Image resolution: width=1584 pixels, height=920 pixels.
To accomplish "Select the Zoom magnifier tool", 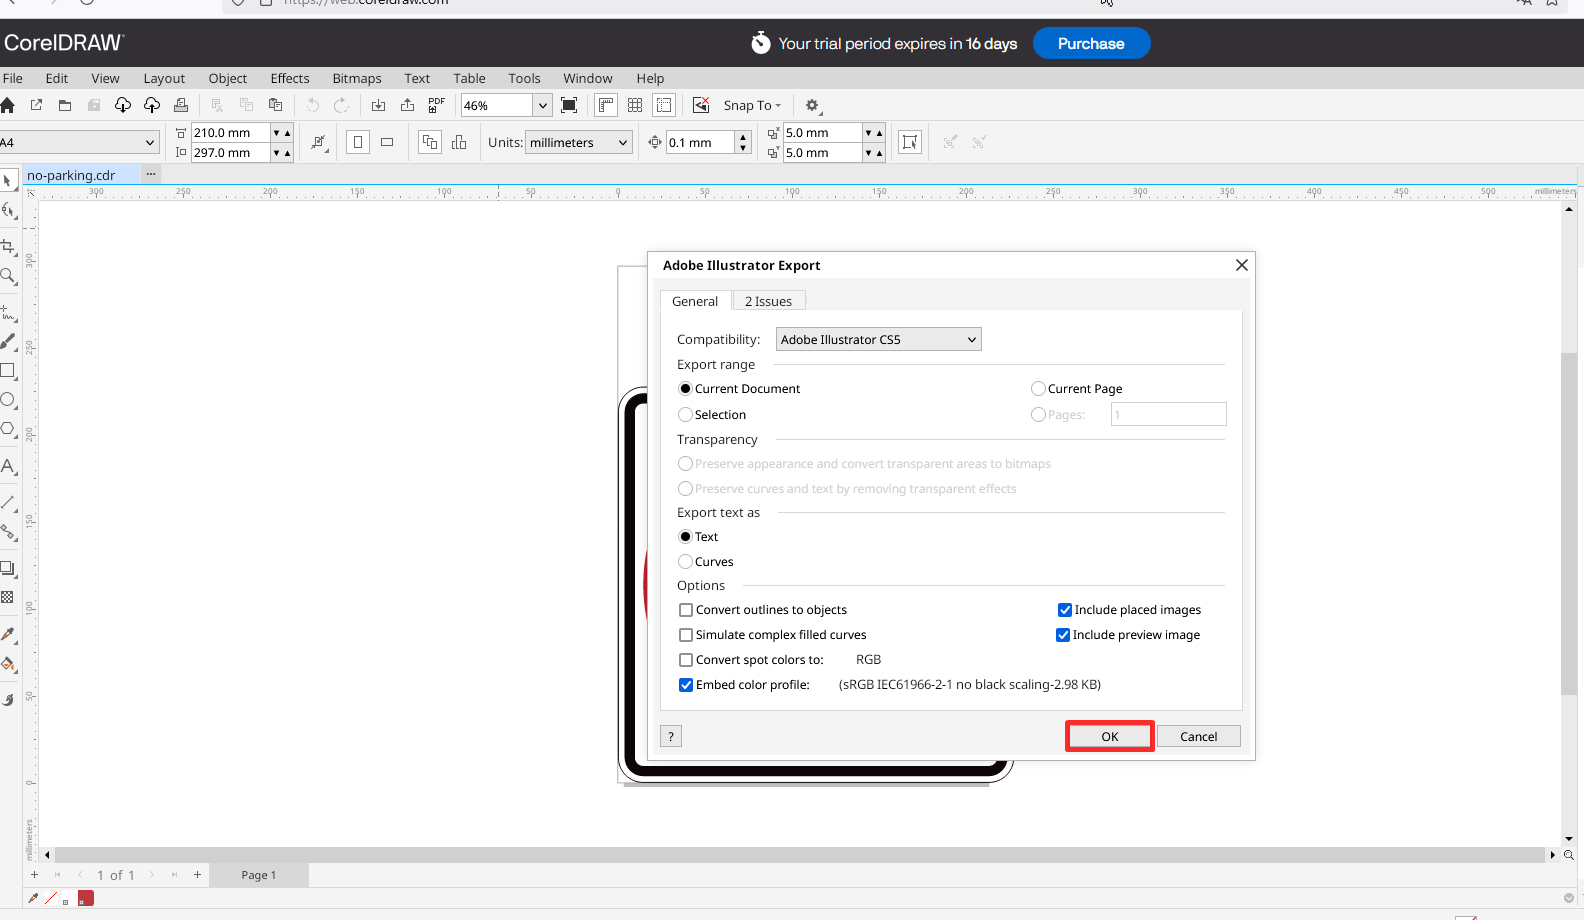I will [x=8, y=276].
